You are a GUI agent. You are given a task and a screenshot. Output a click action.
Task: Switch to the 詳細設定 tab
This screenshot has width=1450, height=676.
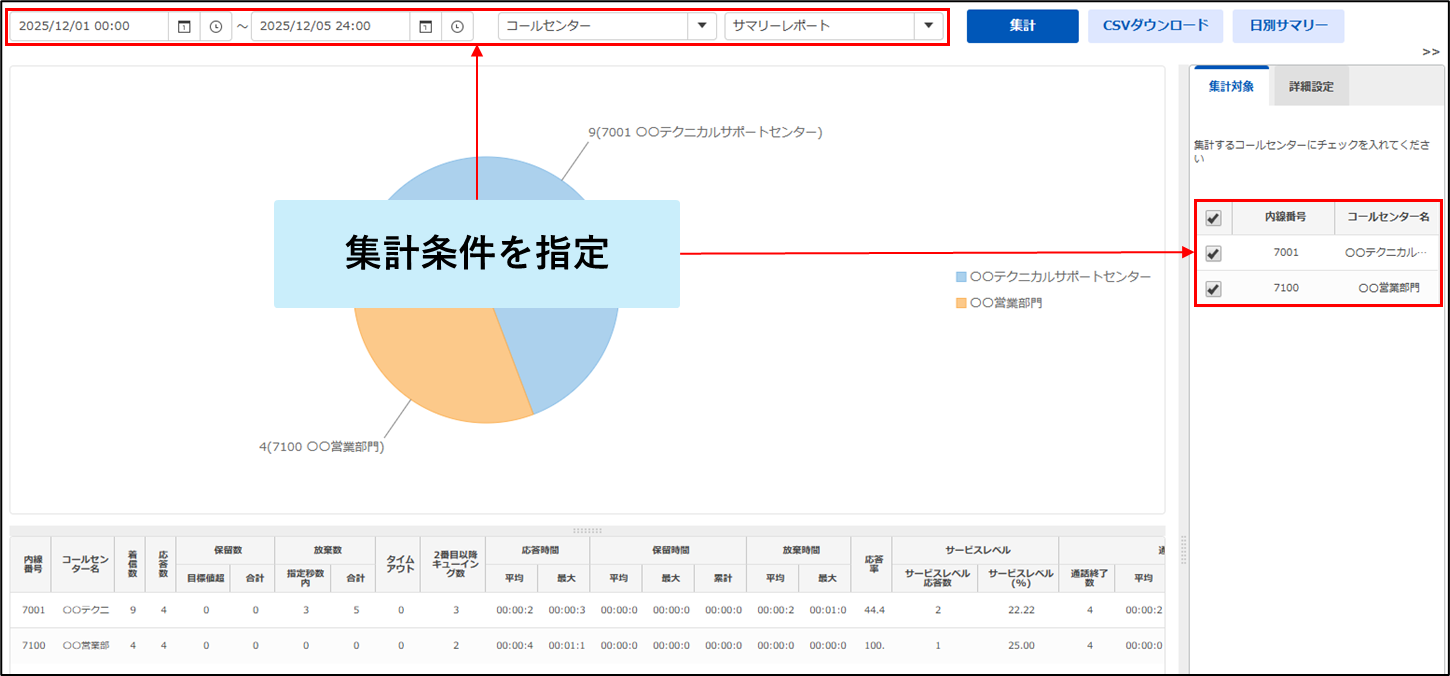click(x=1310, y=87)
